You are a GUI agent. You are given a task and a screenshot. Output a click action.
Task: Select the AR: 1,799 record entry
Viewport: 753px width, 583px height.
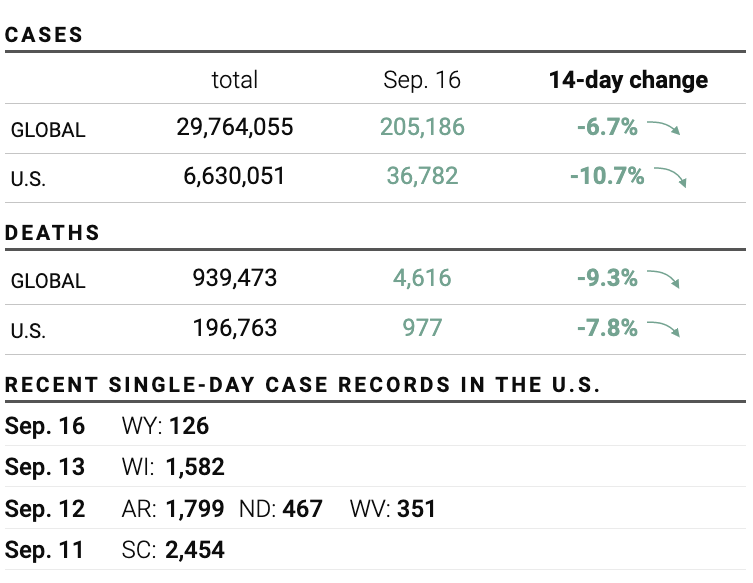[173, 509]
